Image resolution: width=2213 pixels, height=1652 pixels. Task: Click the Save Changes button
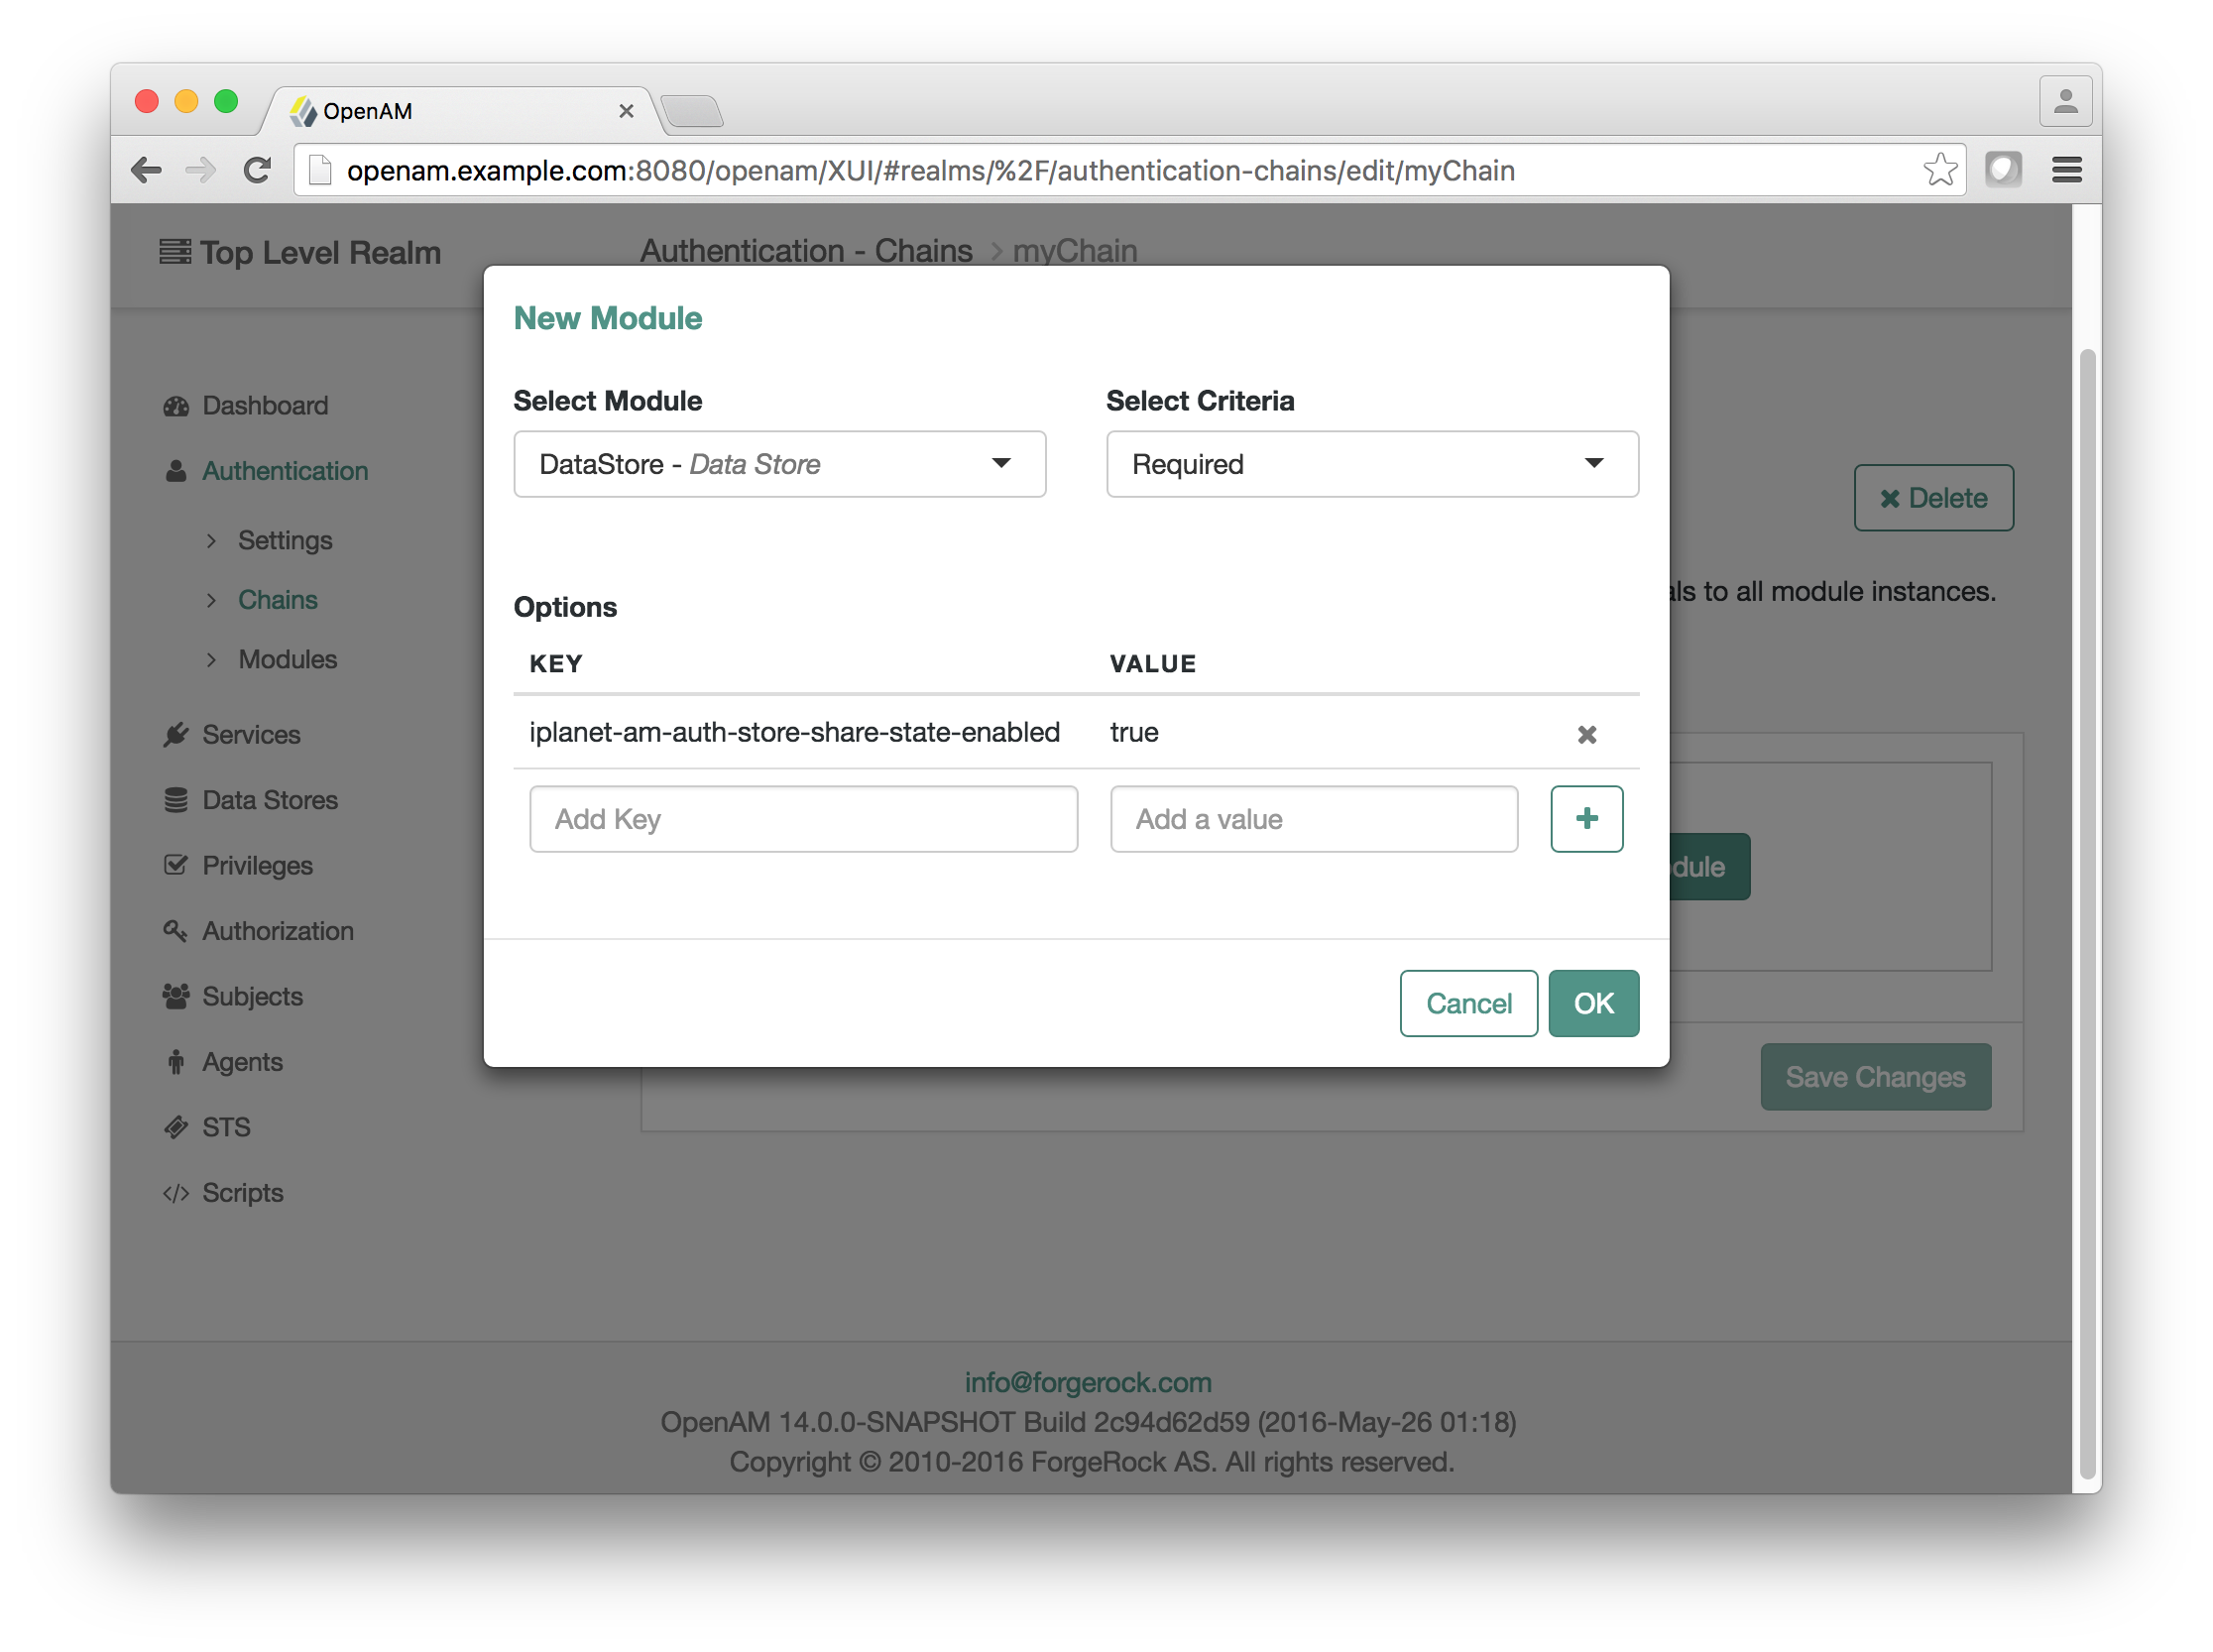(1875, 1077)
